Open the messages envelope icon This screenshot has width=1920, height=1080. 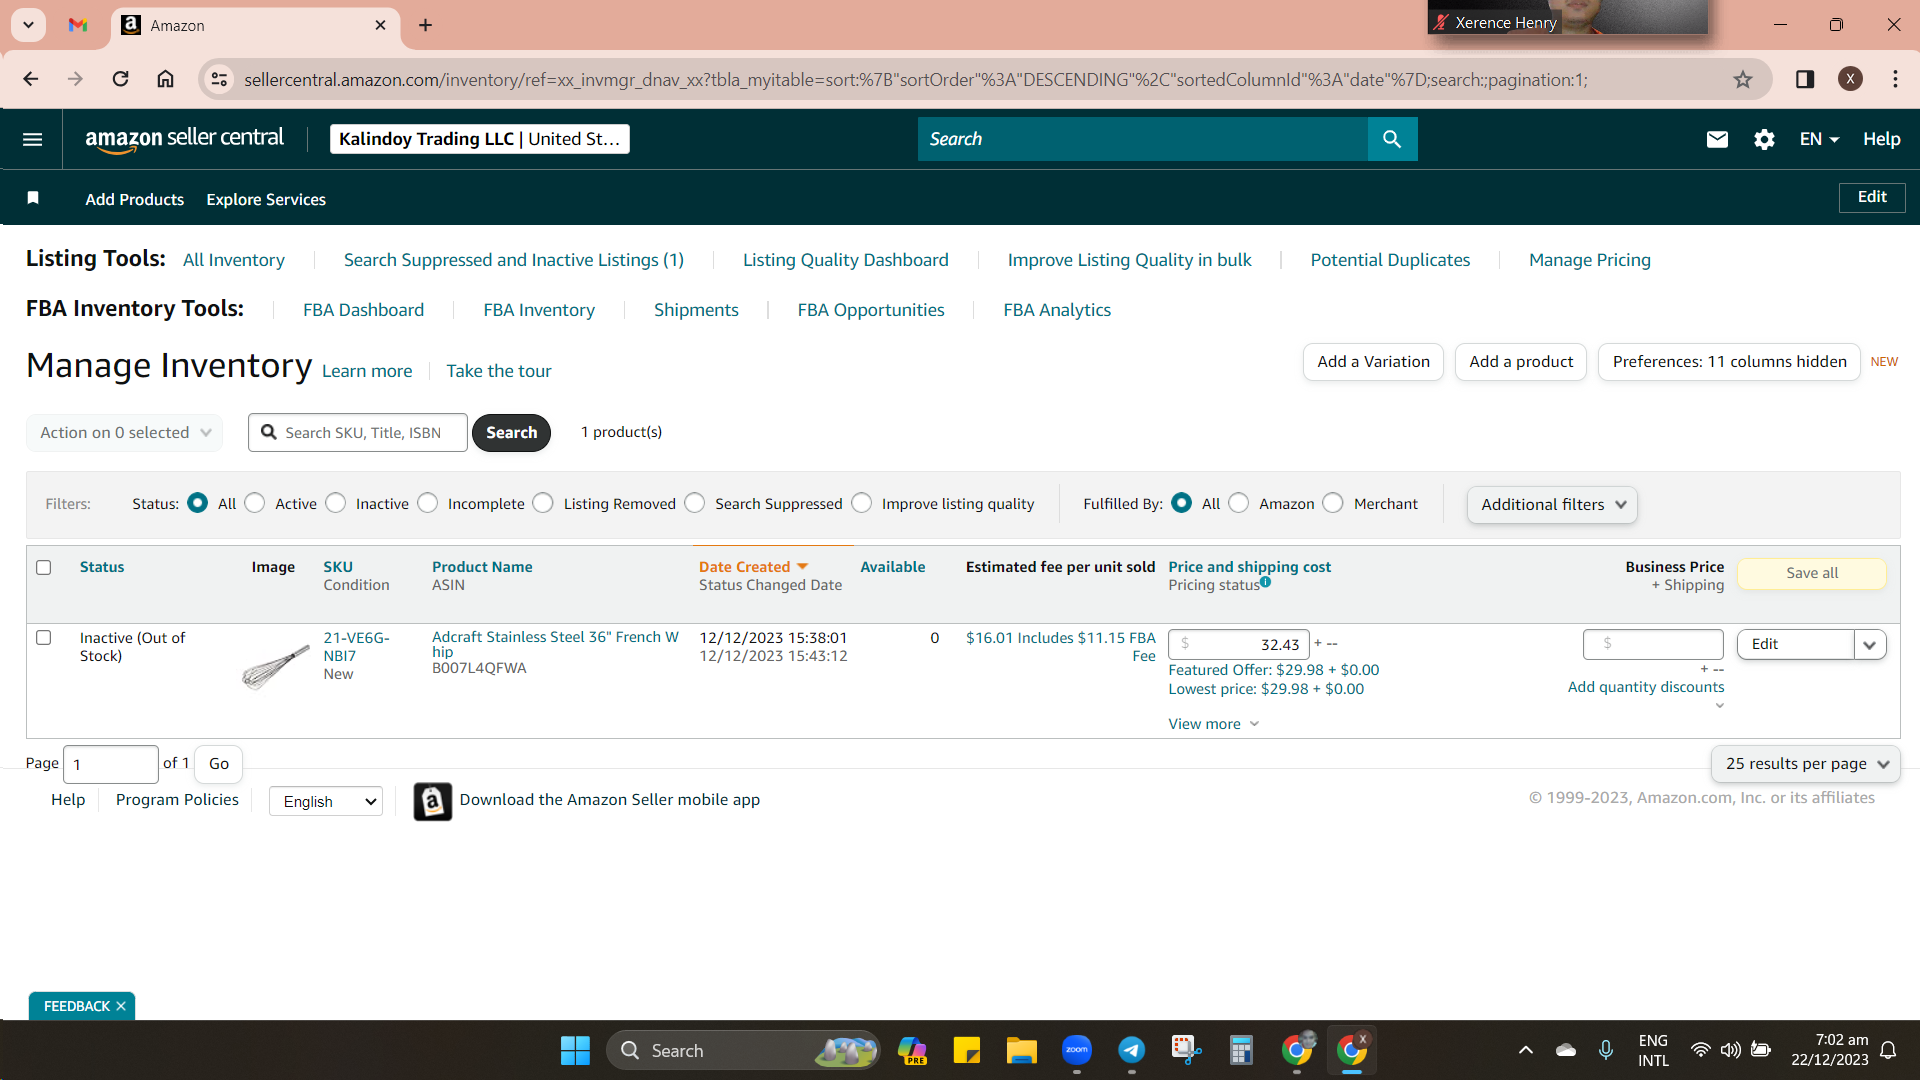point(1717,139)
